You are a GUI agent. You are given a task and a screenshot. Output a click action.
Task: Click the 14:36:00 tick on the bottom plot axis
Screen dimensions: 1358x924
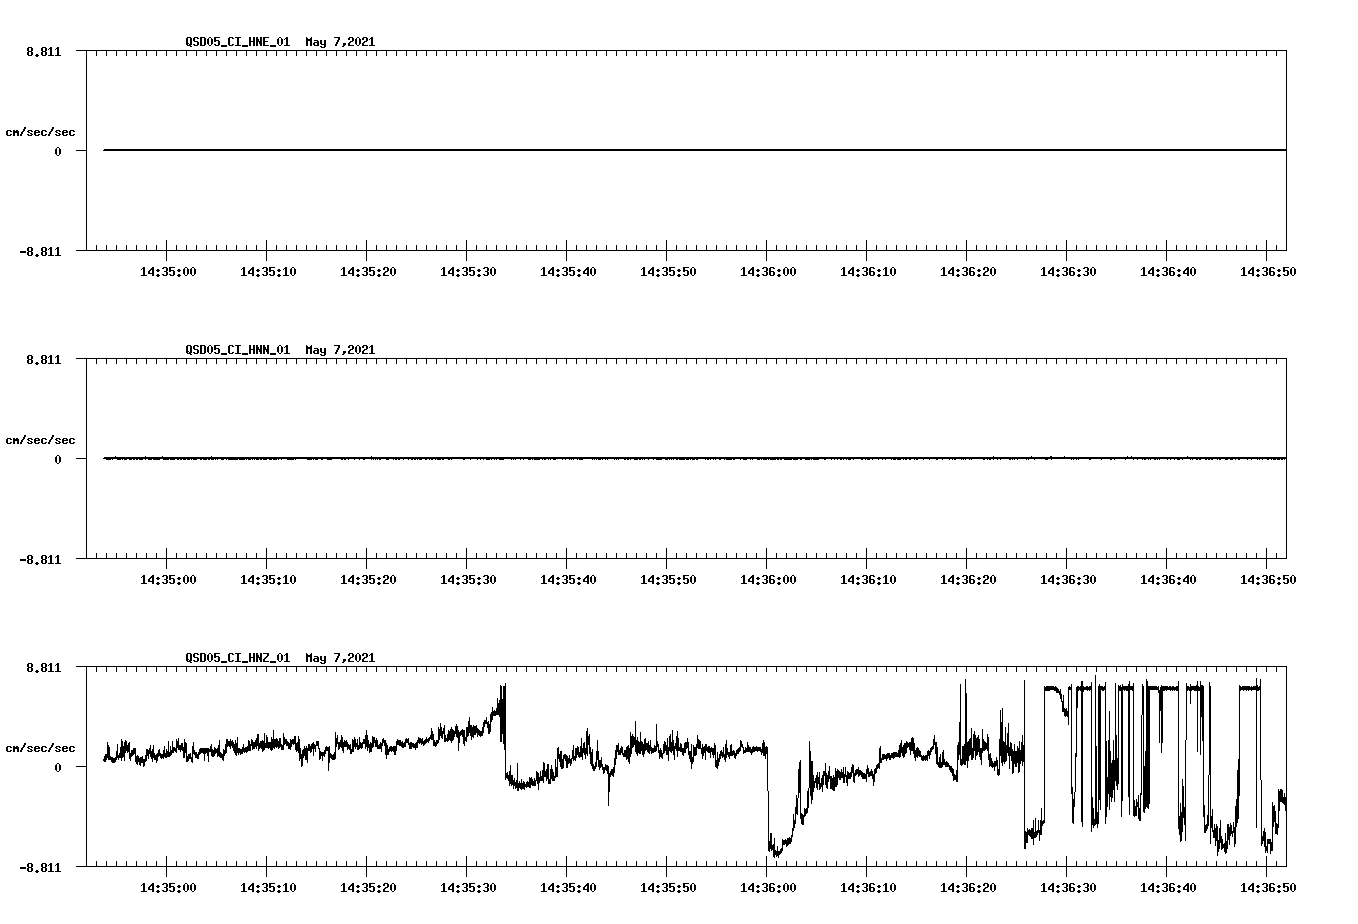tap(768, 886)
